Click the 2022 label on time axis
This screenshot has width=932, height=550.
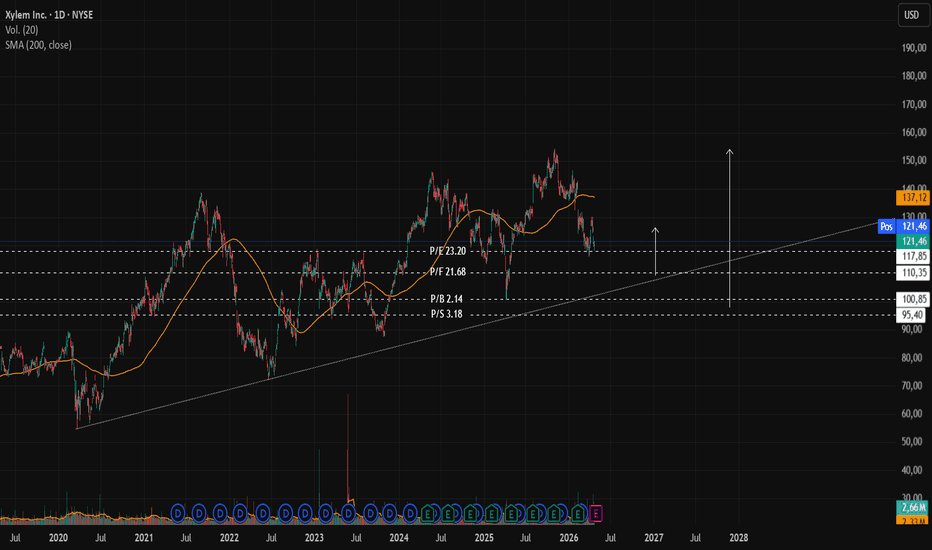(229, 538)
